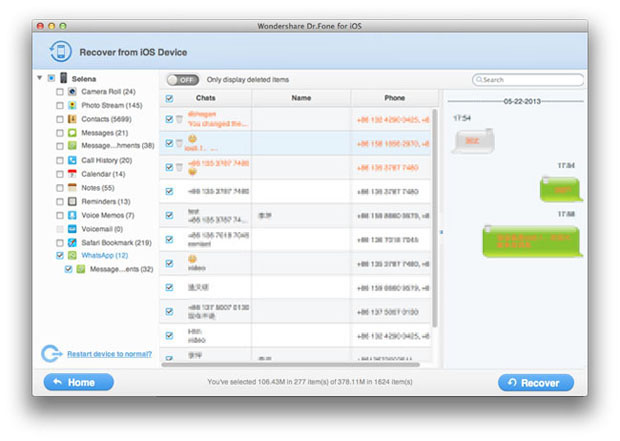
Task: Click the search magnifier icon
Action: 479,79
